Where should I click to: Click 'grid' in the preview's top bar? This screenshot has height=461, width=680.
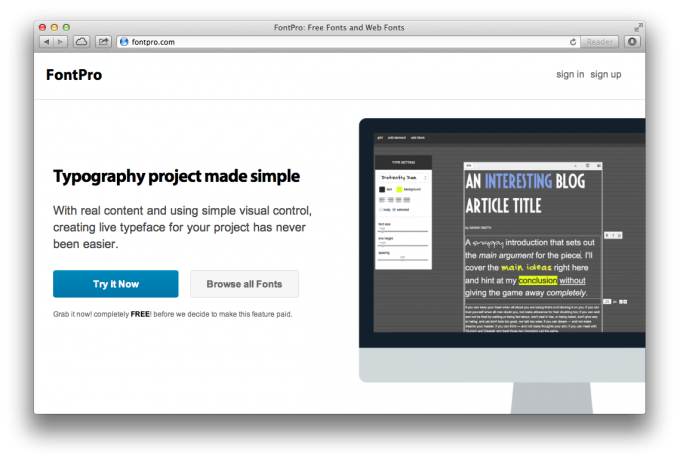380,137
